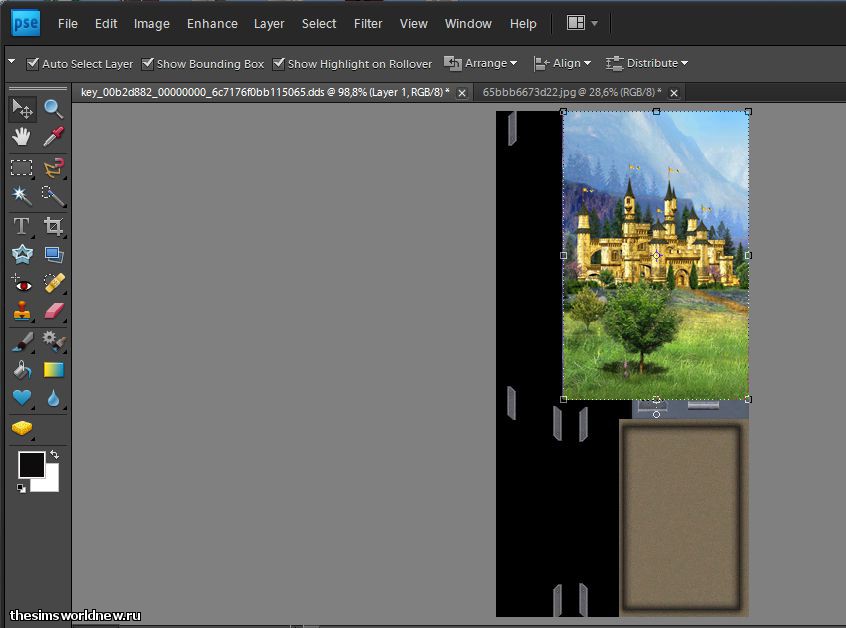Choose the Clone Stamp tool
This screenshot has height=628, width=846.
22,311
